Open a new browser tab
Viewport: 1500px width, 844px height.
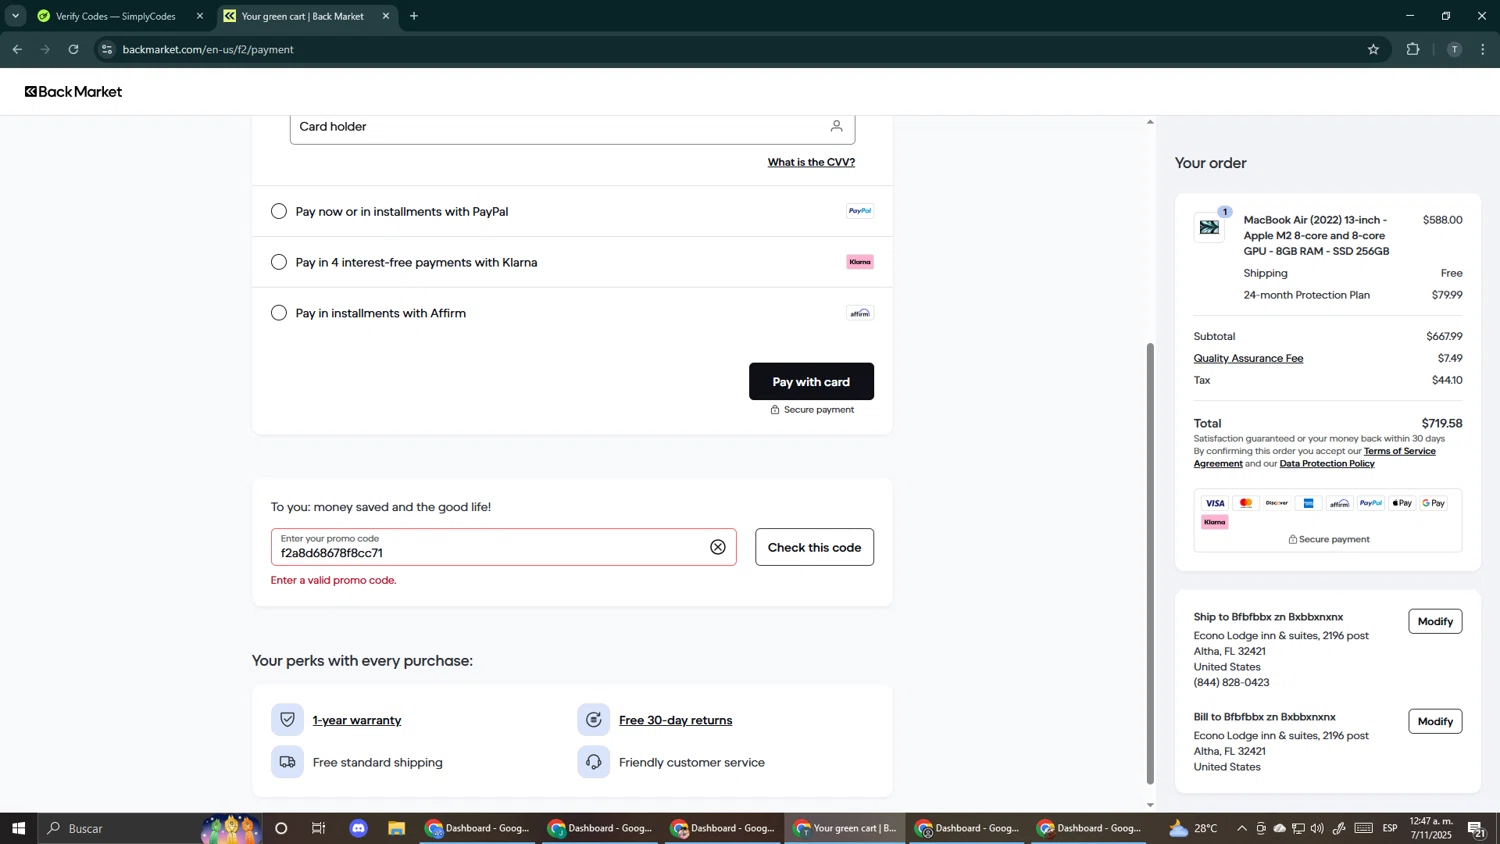tap(414, 16)
